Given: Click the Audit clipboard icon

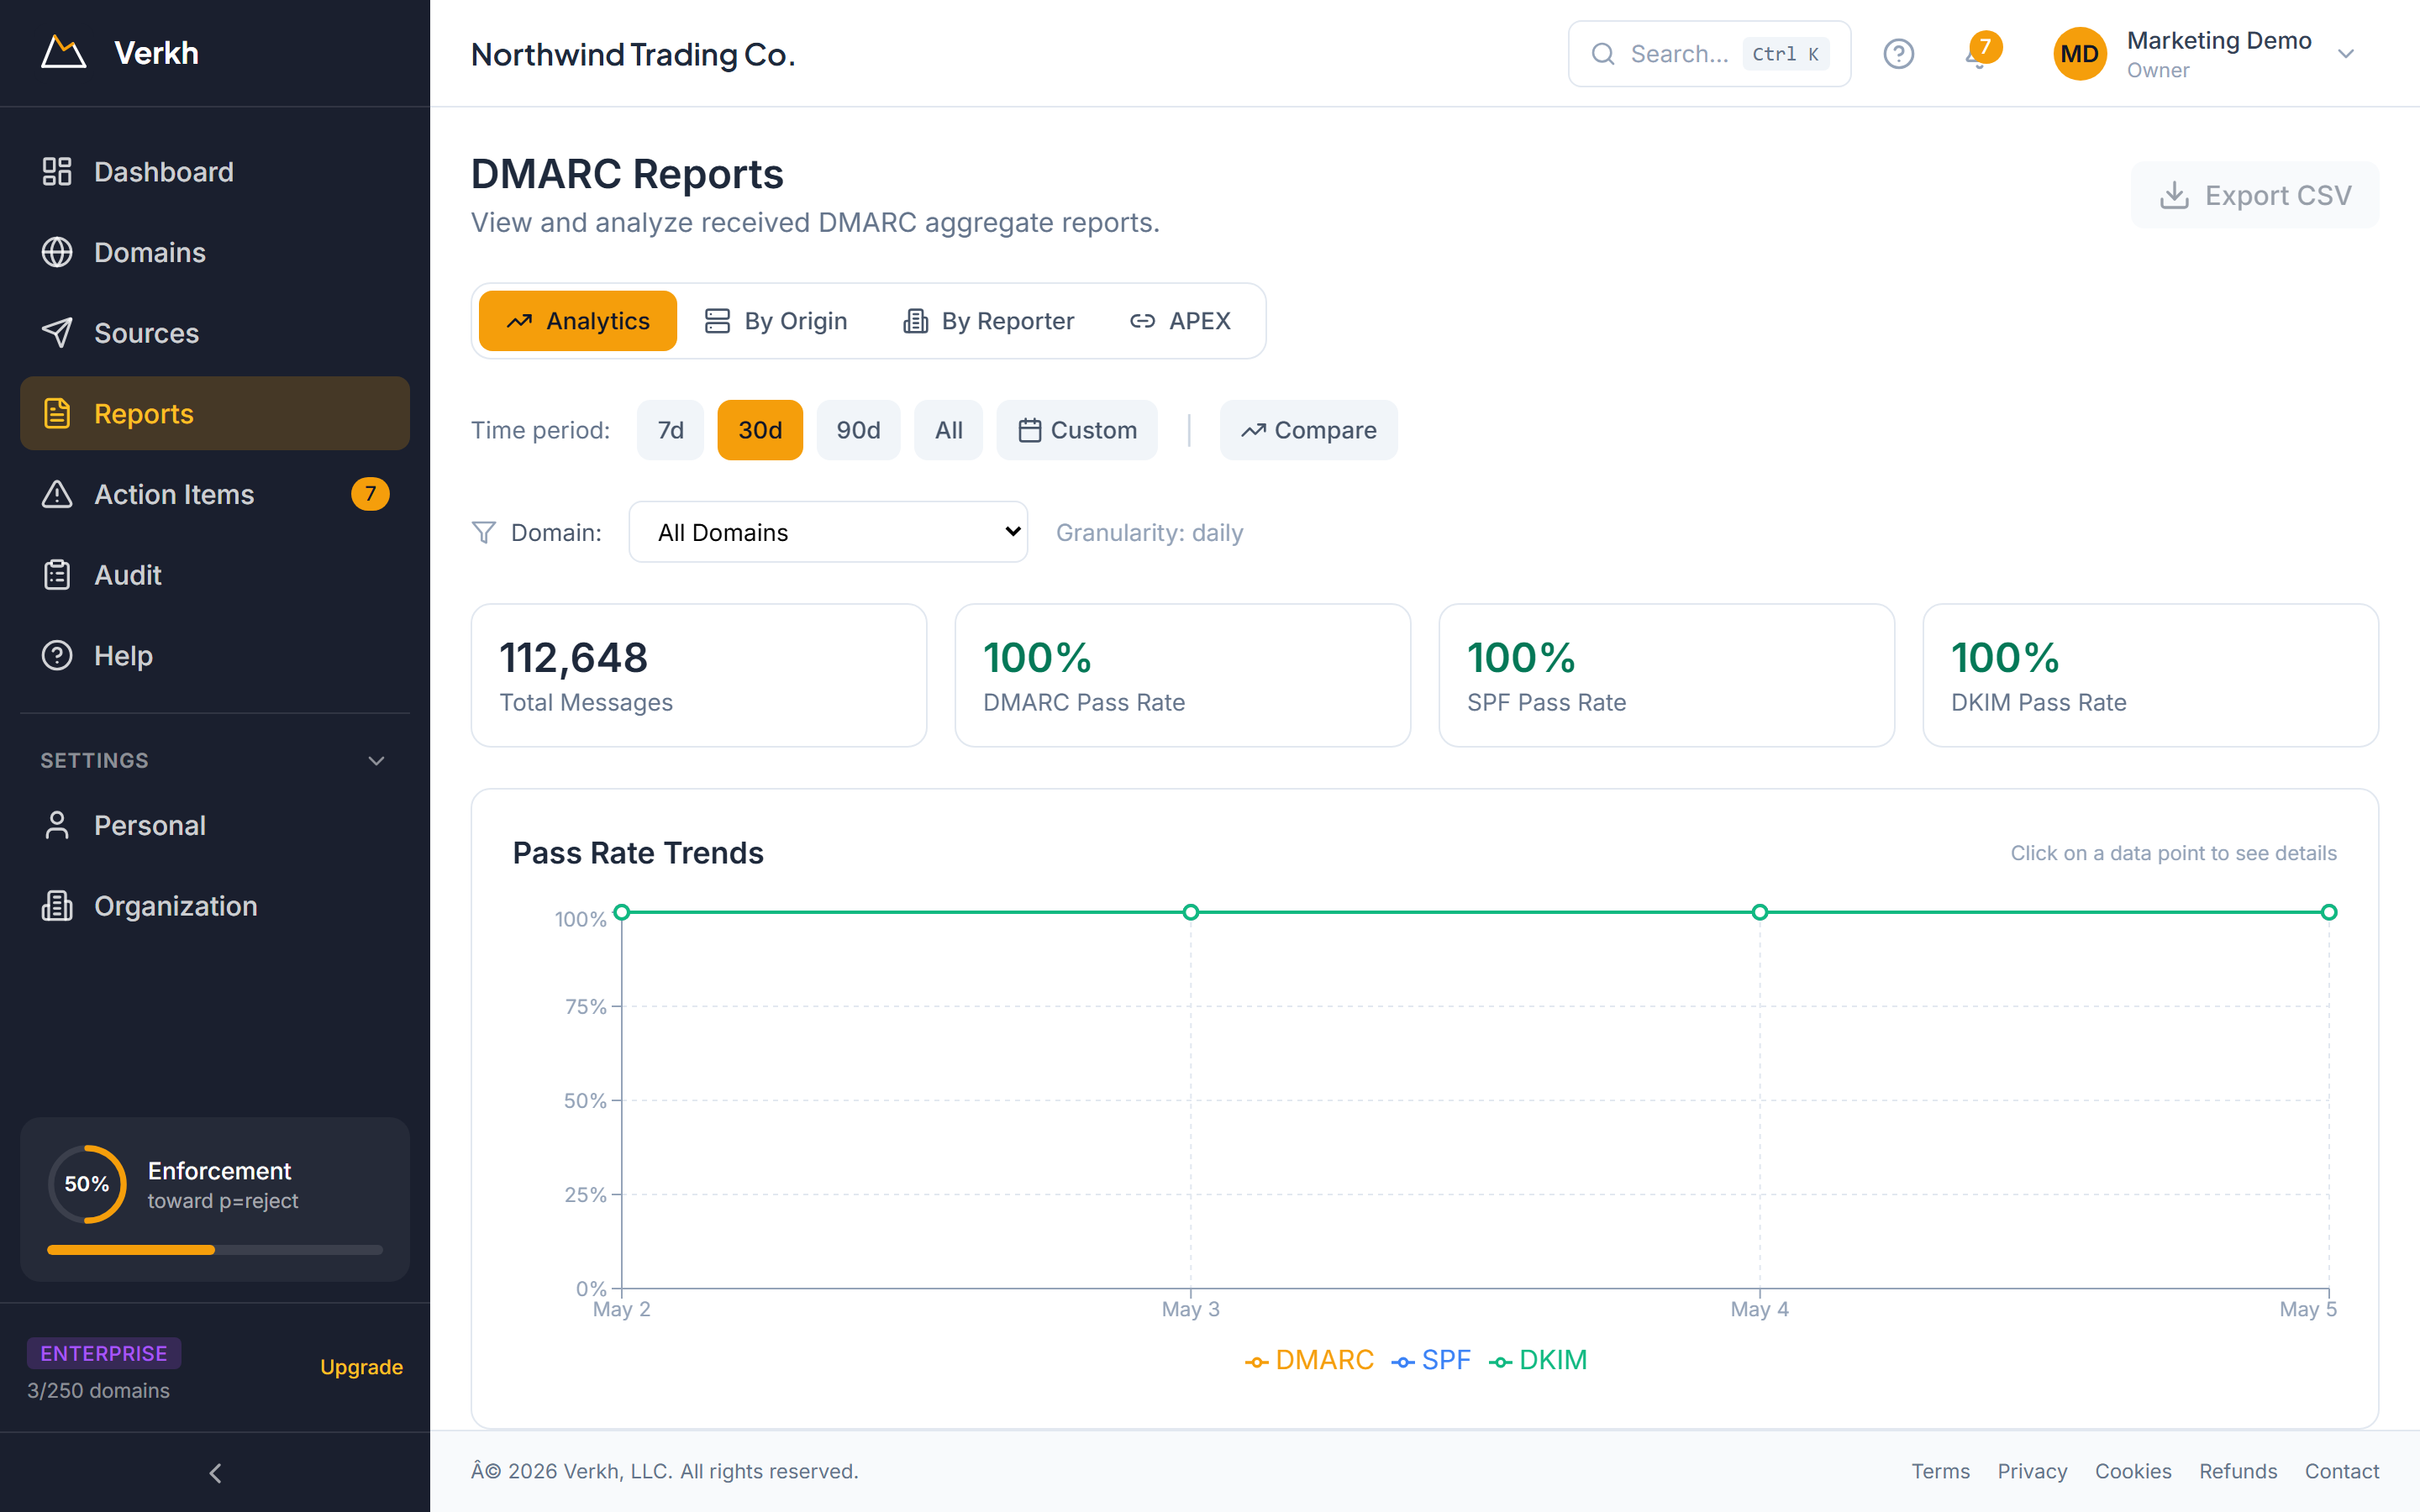Looking at the screenshot, I should click(x=57, y=575).
